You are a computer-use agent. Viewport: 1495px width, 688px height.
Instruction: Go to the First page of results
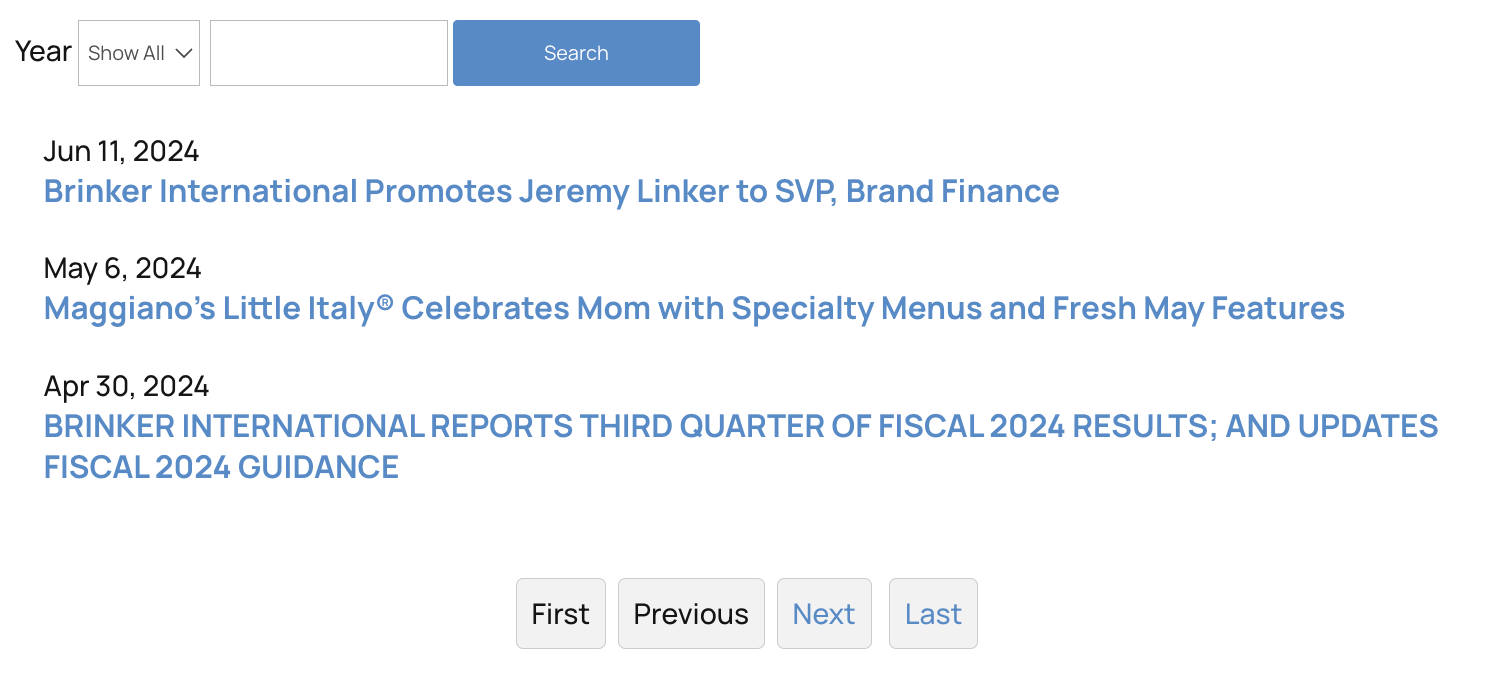(x=560, y=613)
